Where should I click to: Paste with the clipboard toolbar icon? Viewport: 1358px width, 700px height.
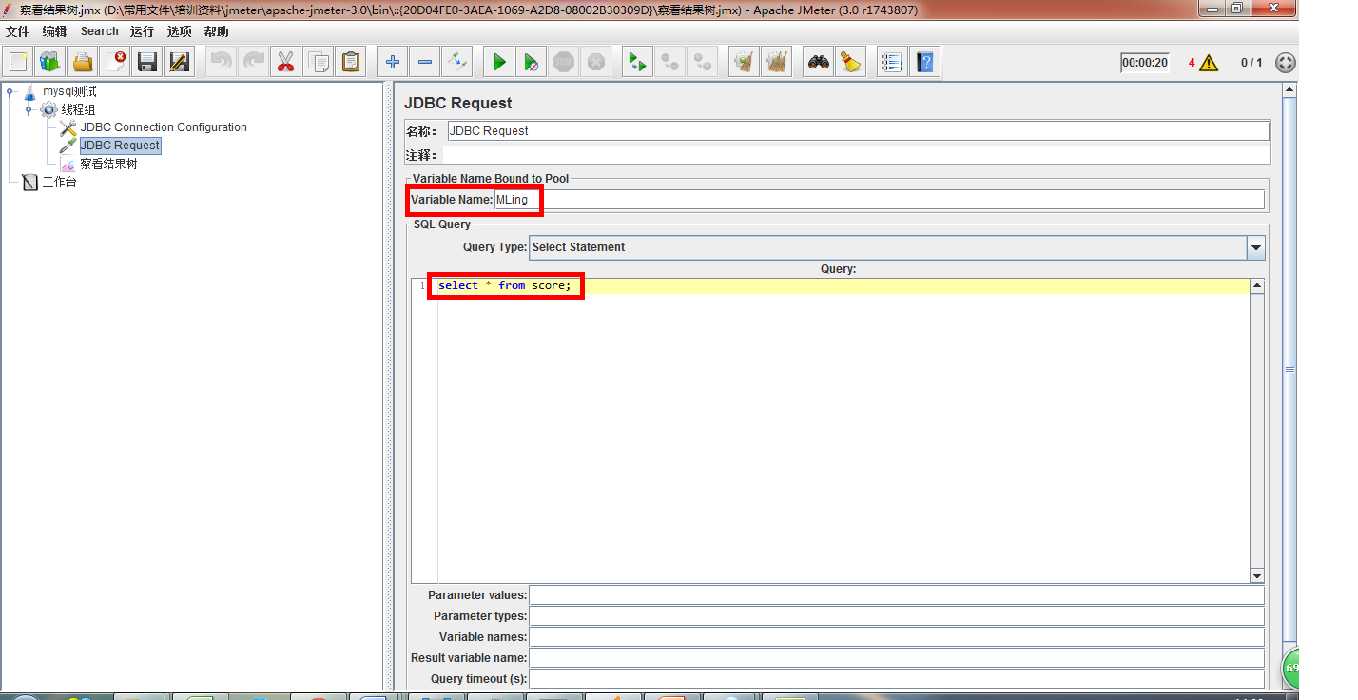click(x=351, y=62)
